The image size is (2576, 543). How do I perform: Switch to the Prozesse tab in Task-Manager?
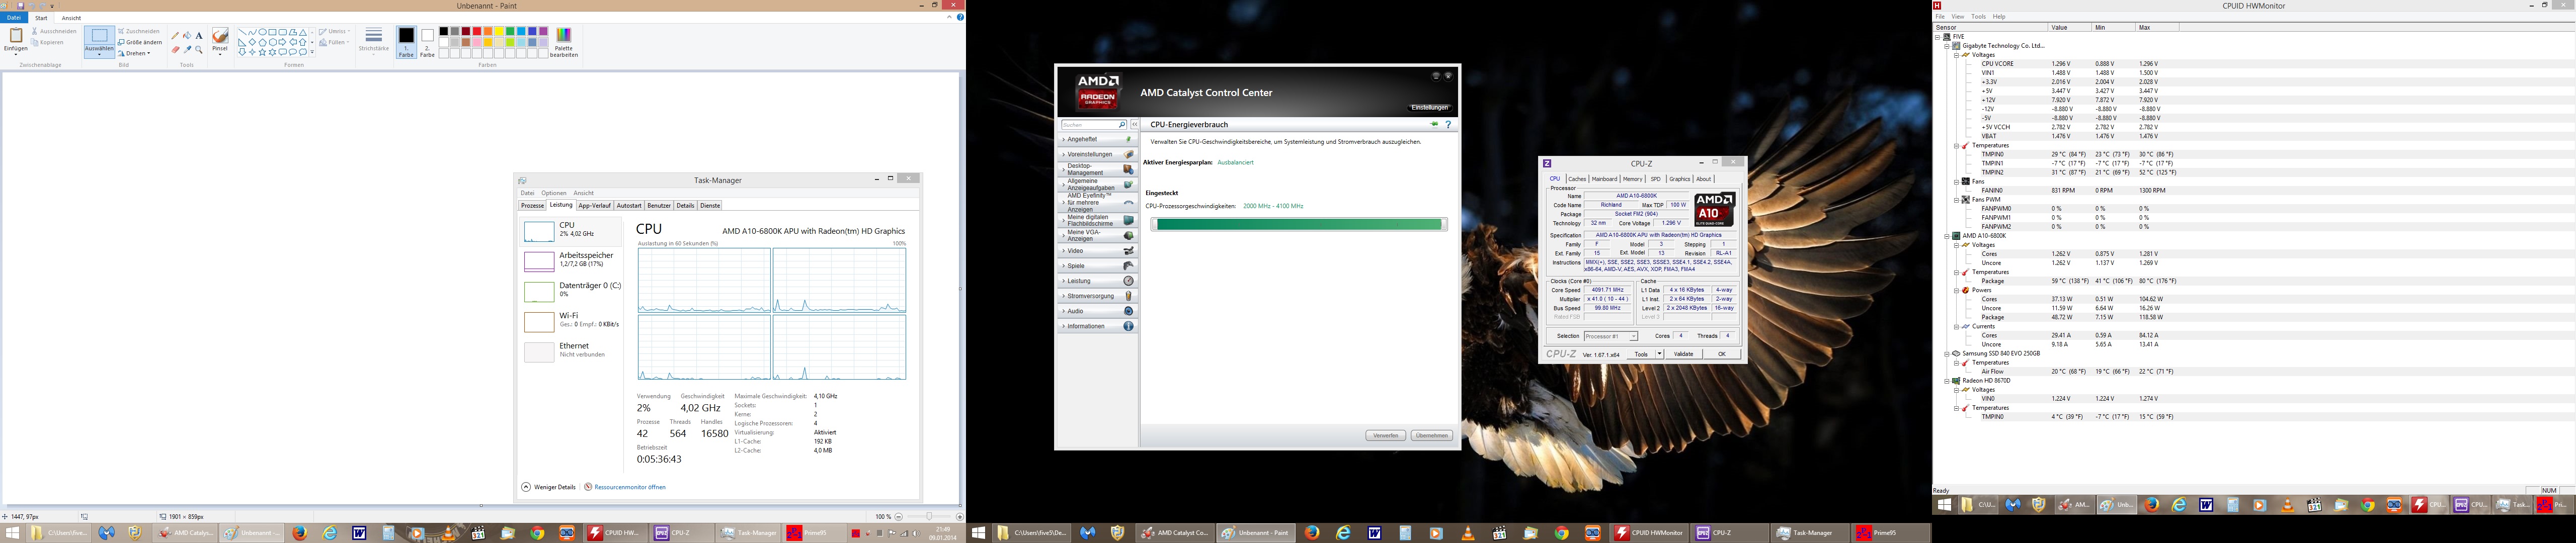coord(532,205)
